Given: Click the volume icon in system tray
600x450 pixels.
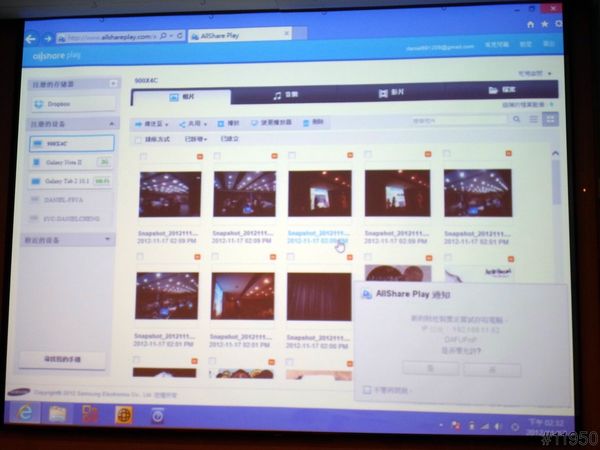Looking at the screenshot, I should point(498,426).
